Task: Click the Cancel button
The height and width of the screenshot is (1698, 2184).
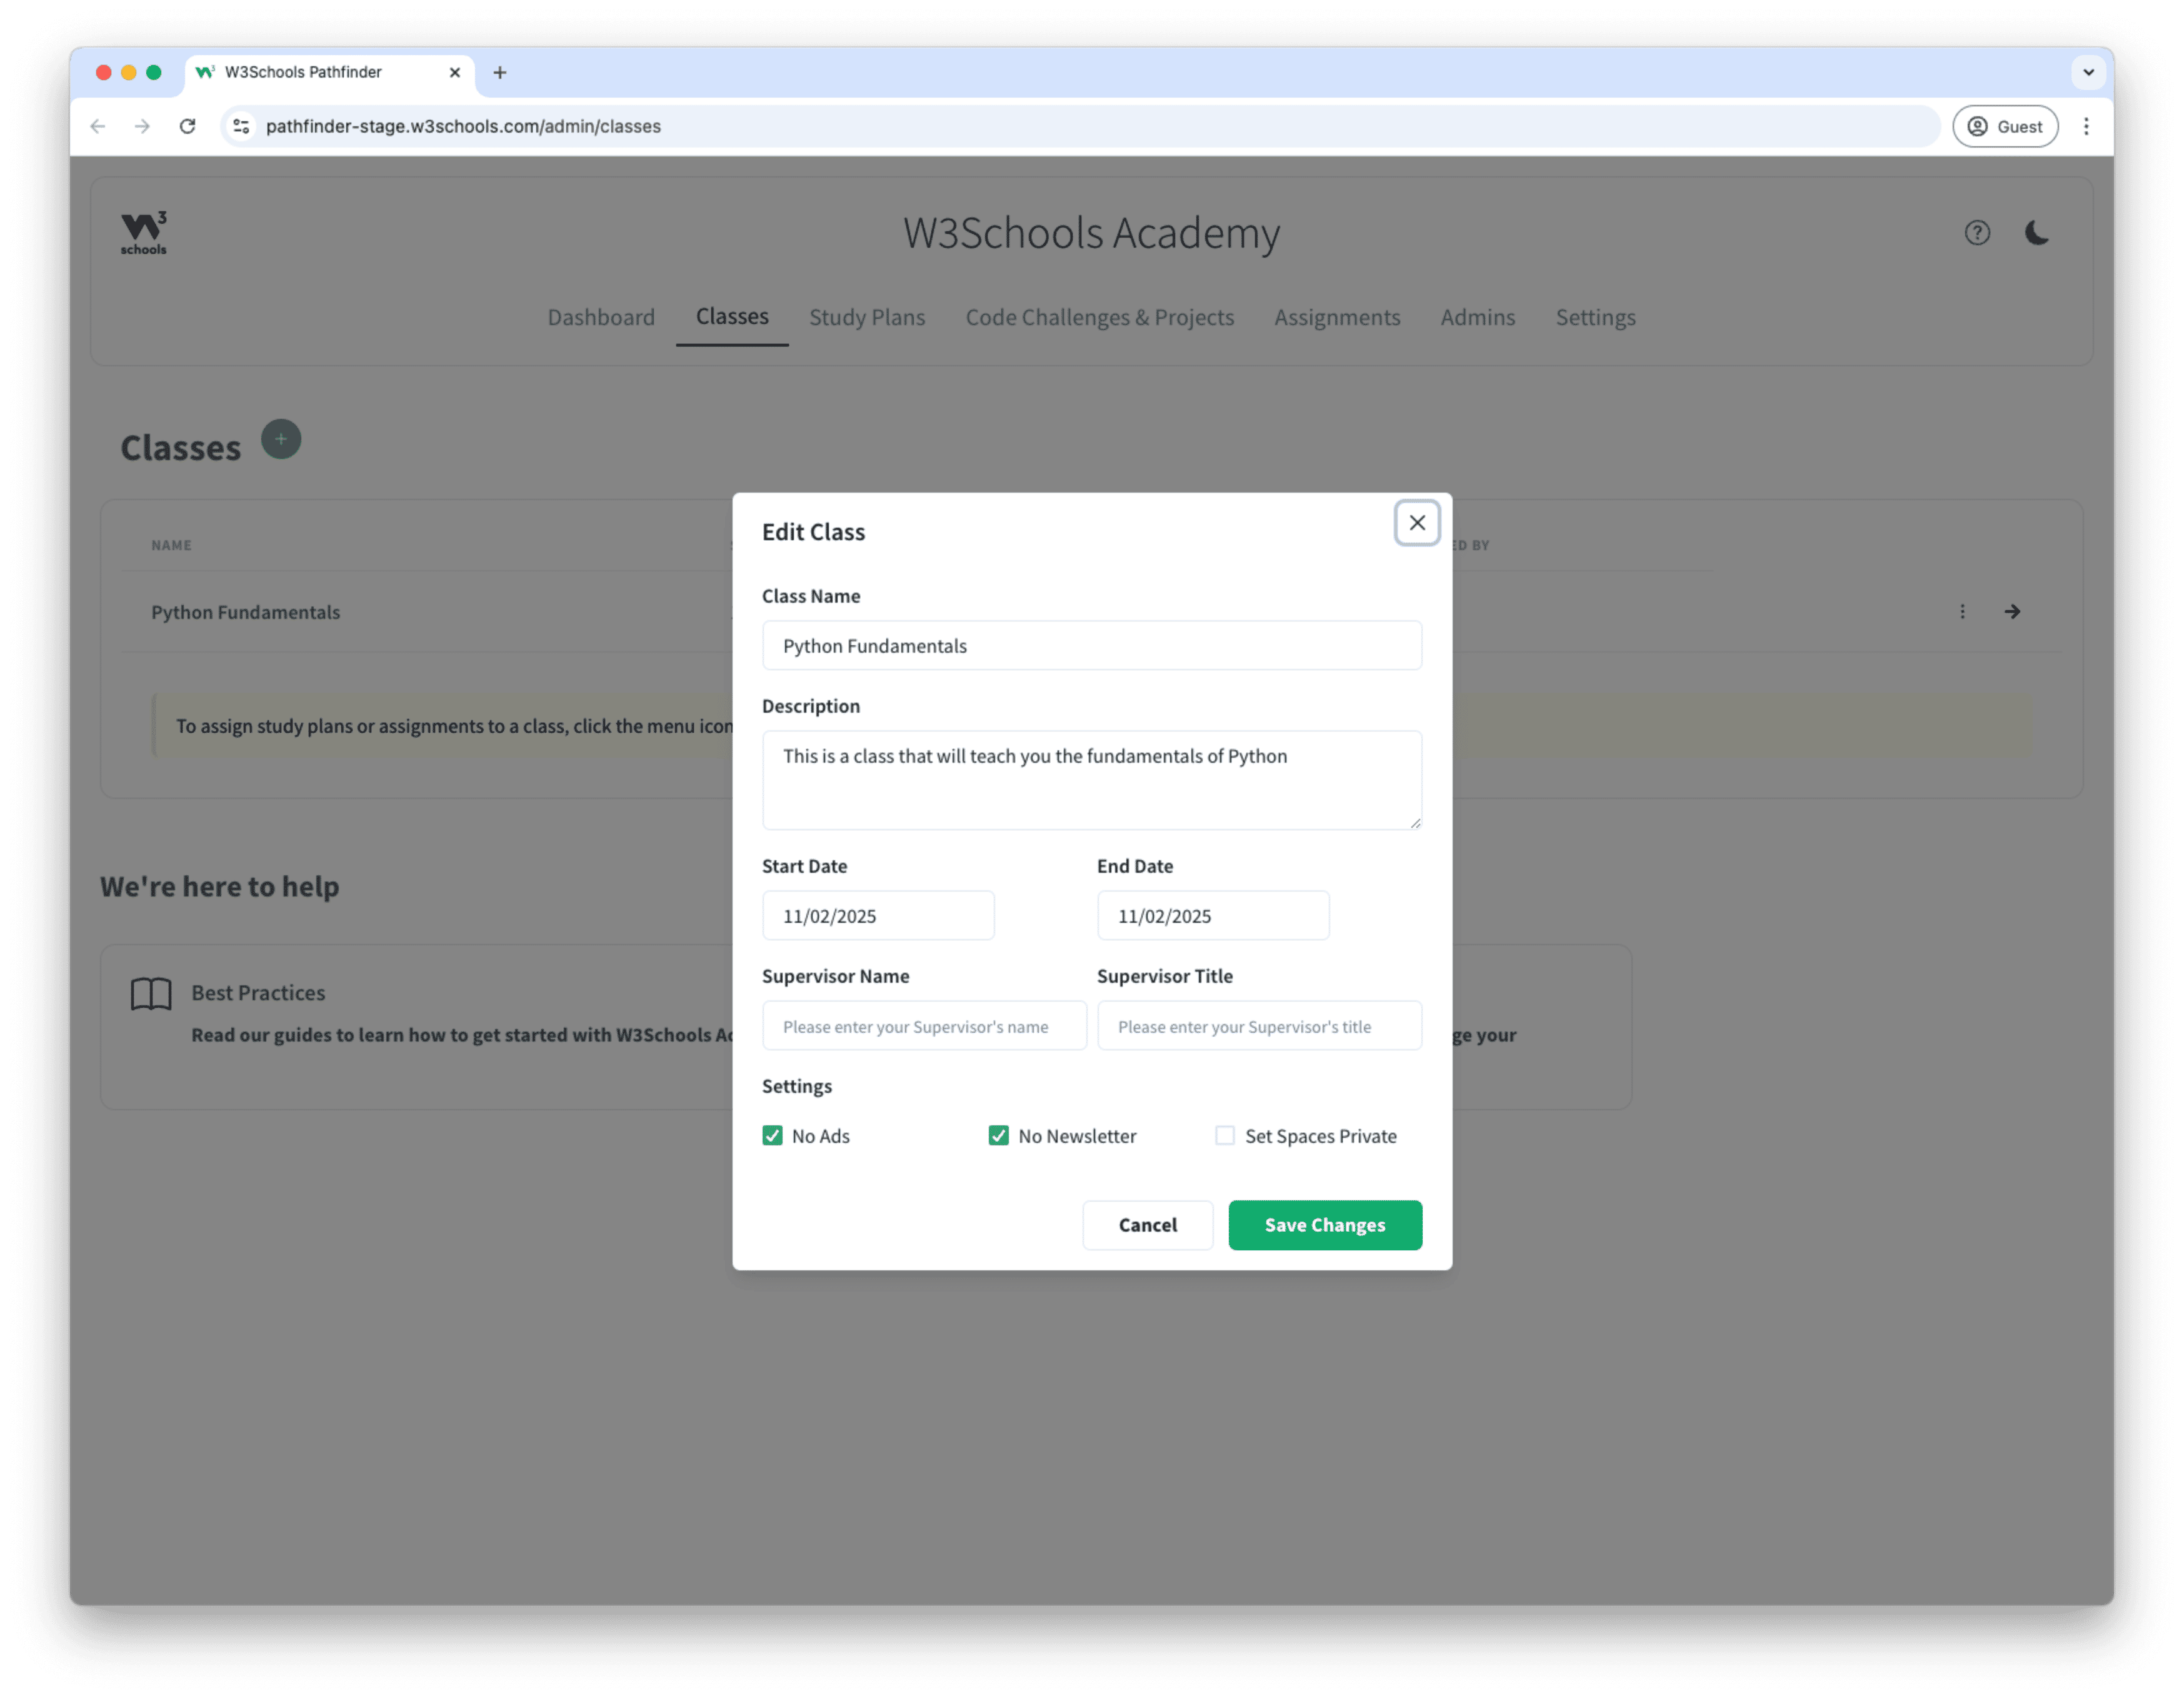Action: (1147, 1224)
